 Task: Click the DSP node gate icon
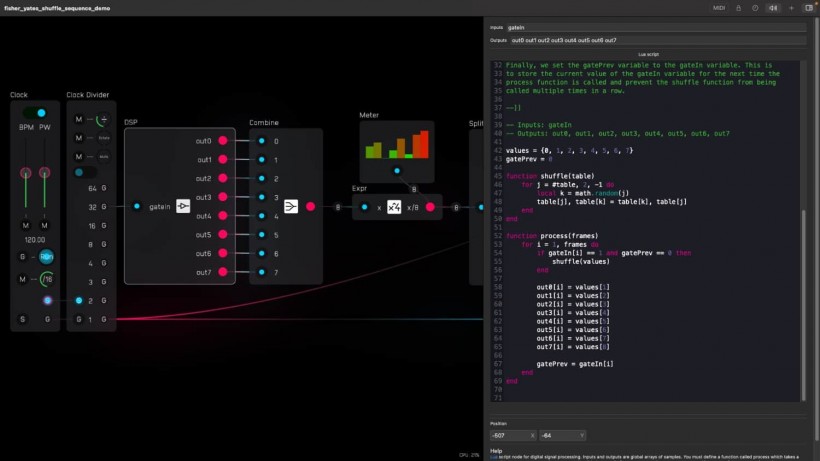point(183,207)
